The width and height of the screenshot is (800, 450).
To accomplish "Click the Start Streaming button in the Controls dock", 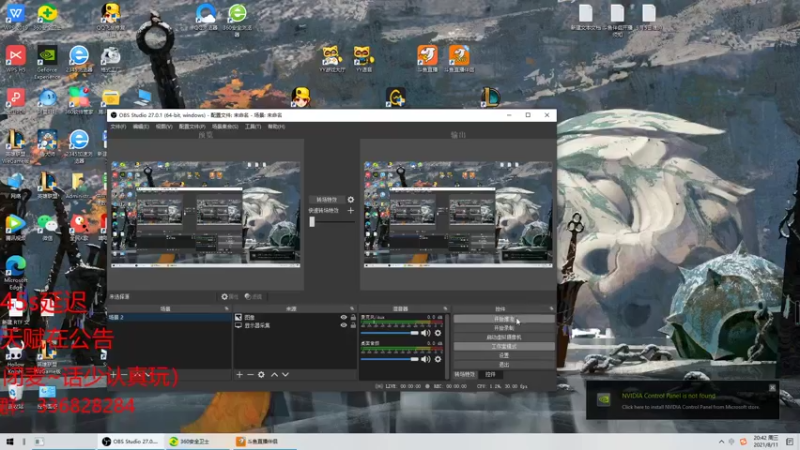I will point(504,319).
